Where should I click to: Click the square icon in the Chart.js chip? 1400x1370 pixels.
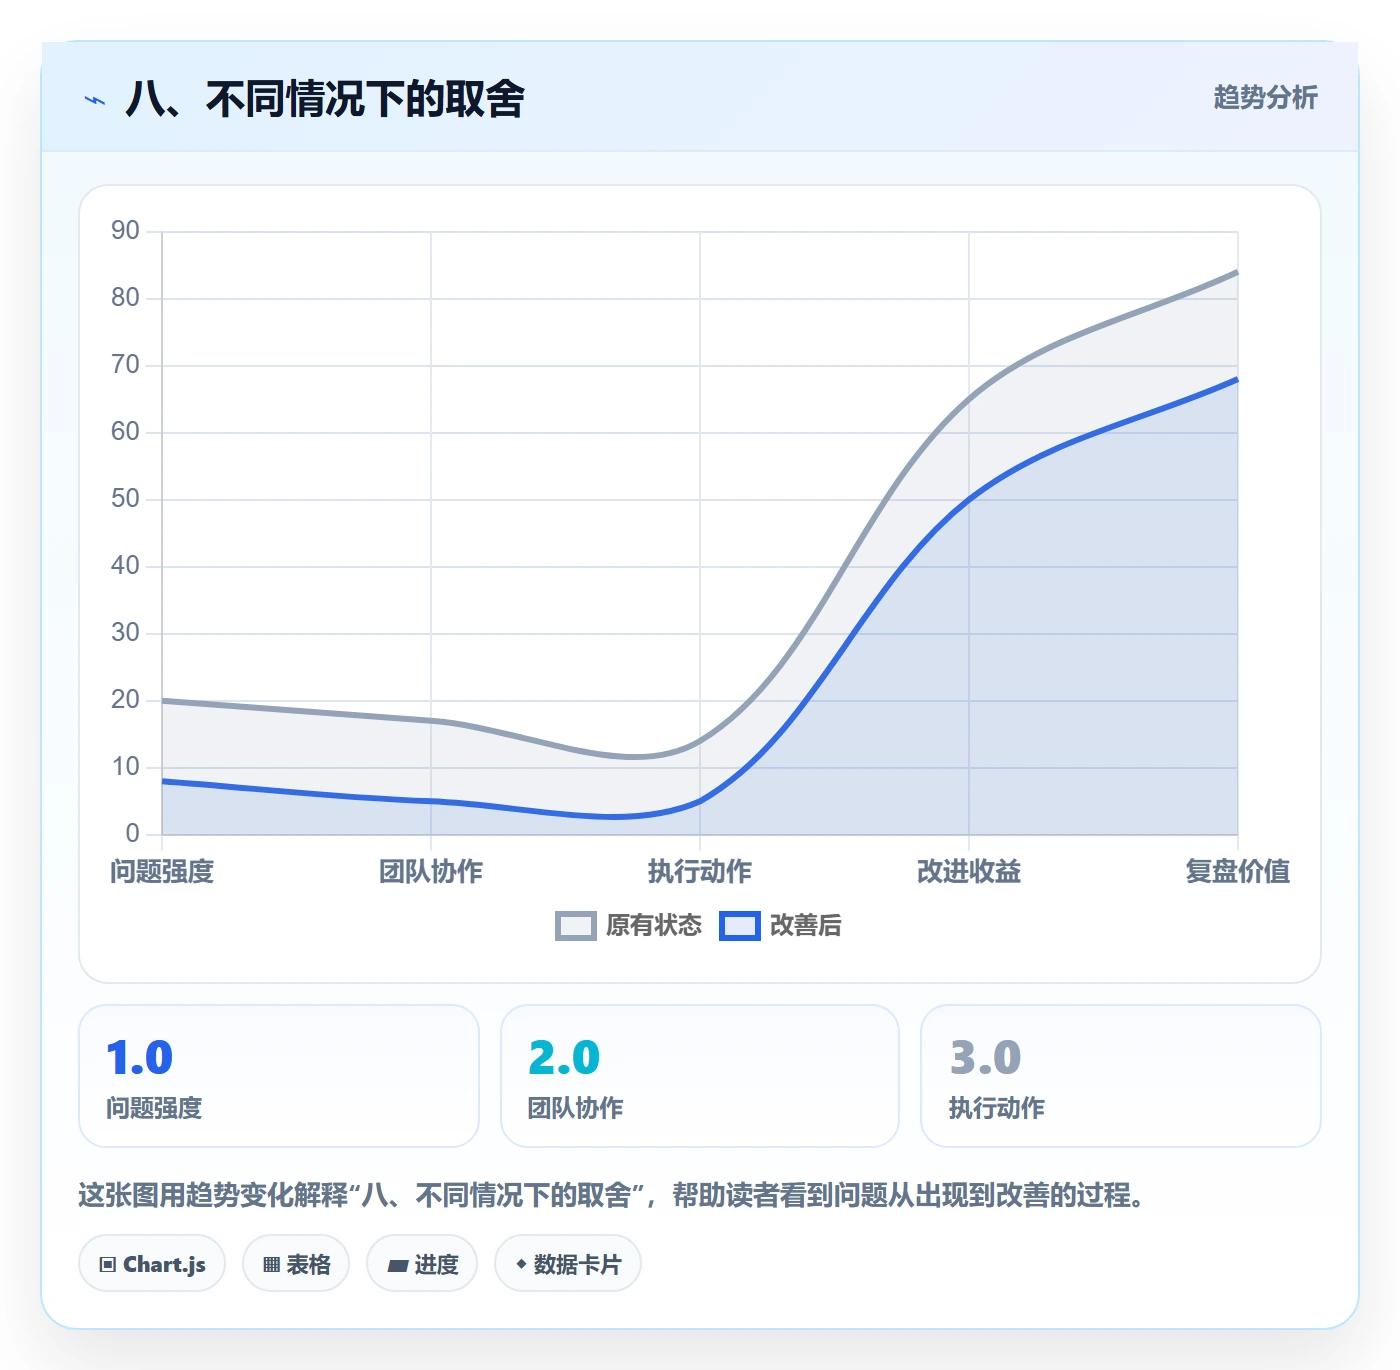click(108, 1265)
